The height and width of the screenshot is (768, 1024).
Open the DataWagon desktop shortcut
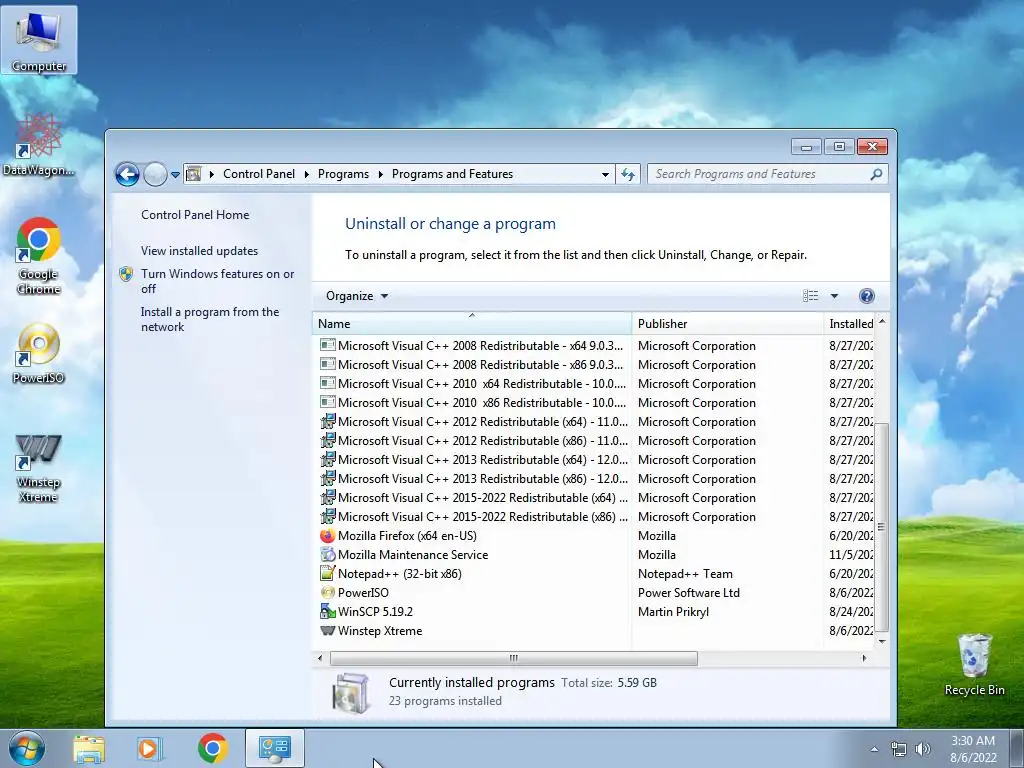(39, 145)
